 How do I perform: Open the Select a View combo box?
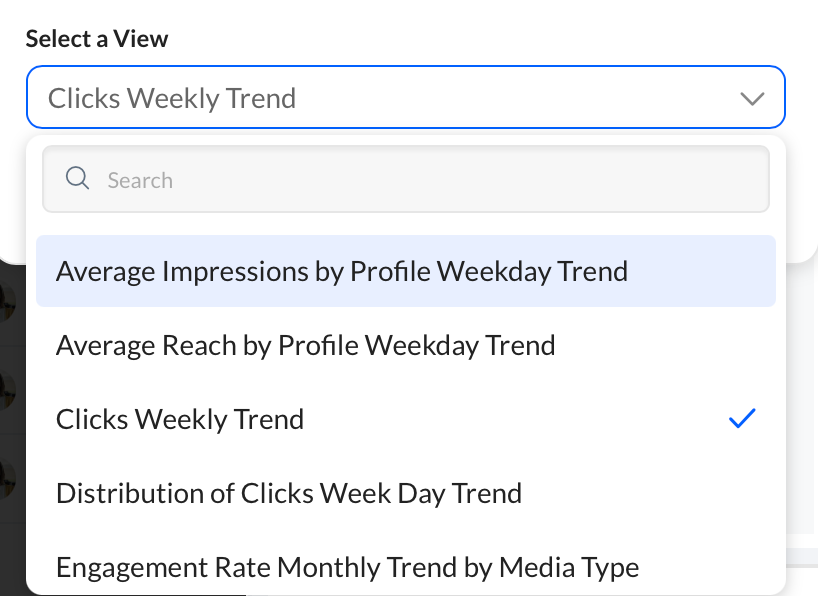pyautogui.click(x=406, y=97)
